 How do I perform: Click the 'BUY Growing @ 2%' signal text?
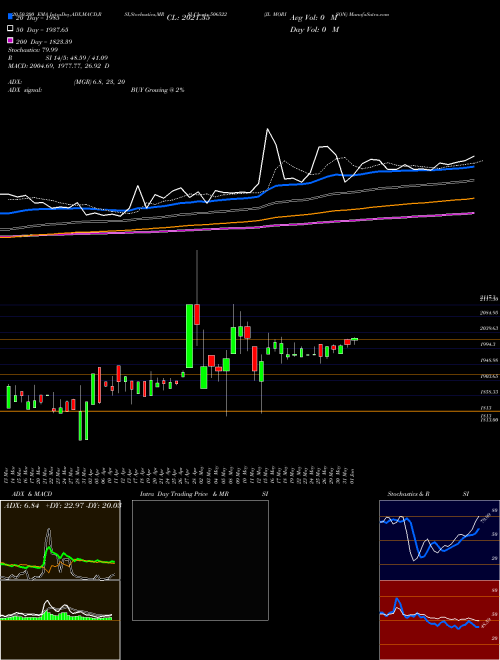click(158, 90)
